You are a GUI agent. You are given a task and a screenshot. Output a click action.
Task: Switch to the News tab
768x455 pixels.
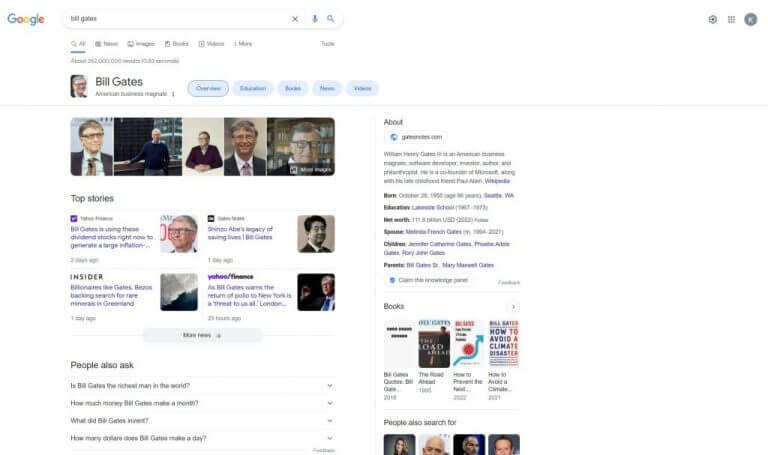pos(106,44)
